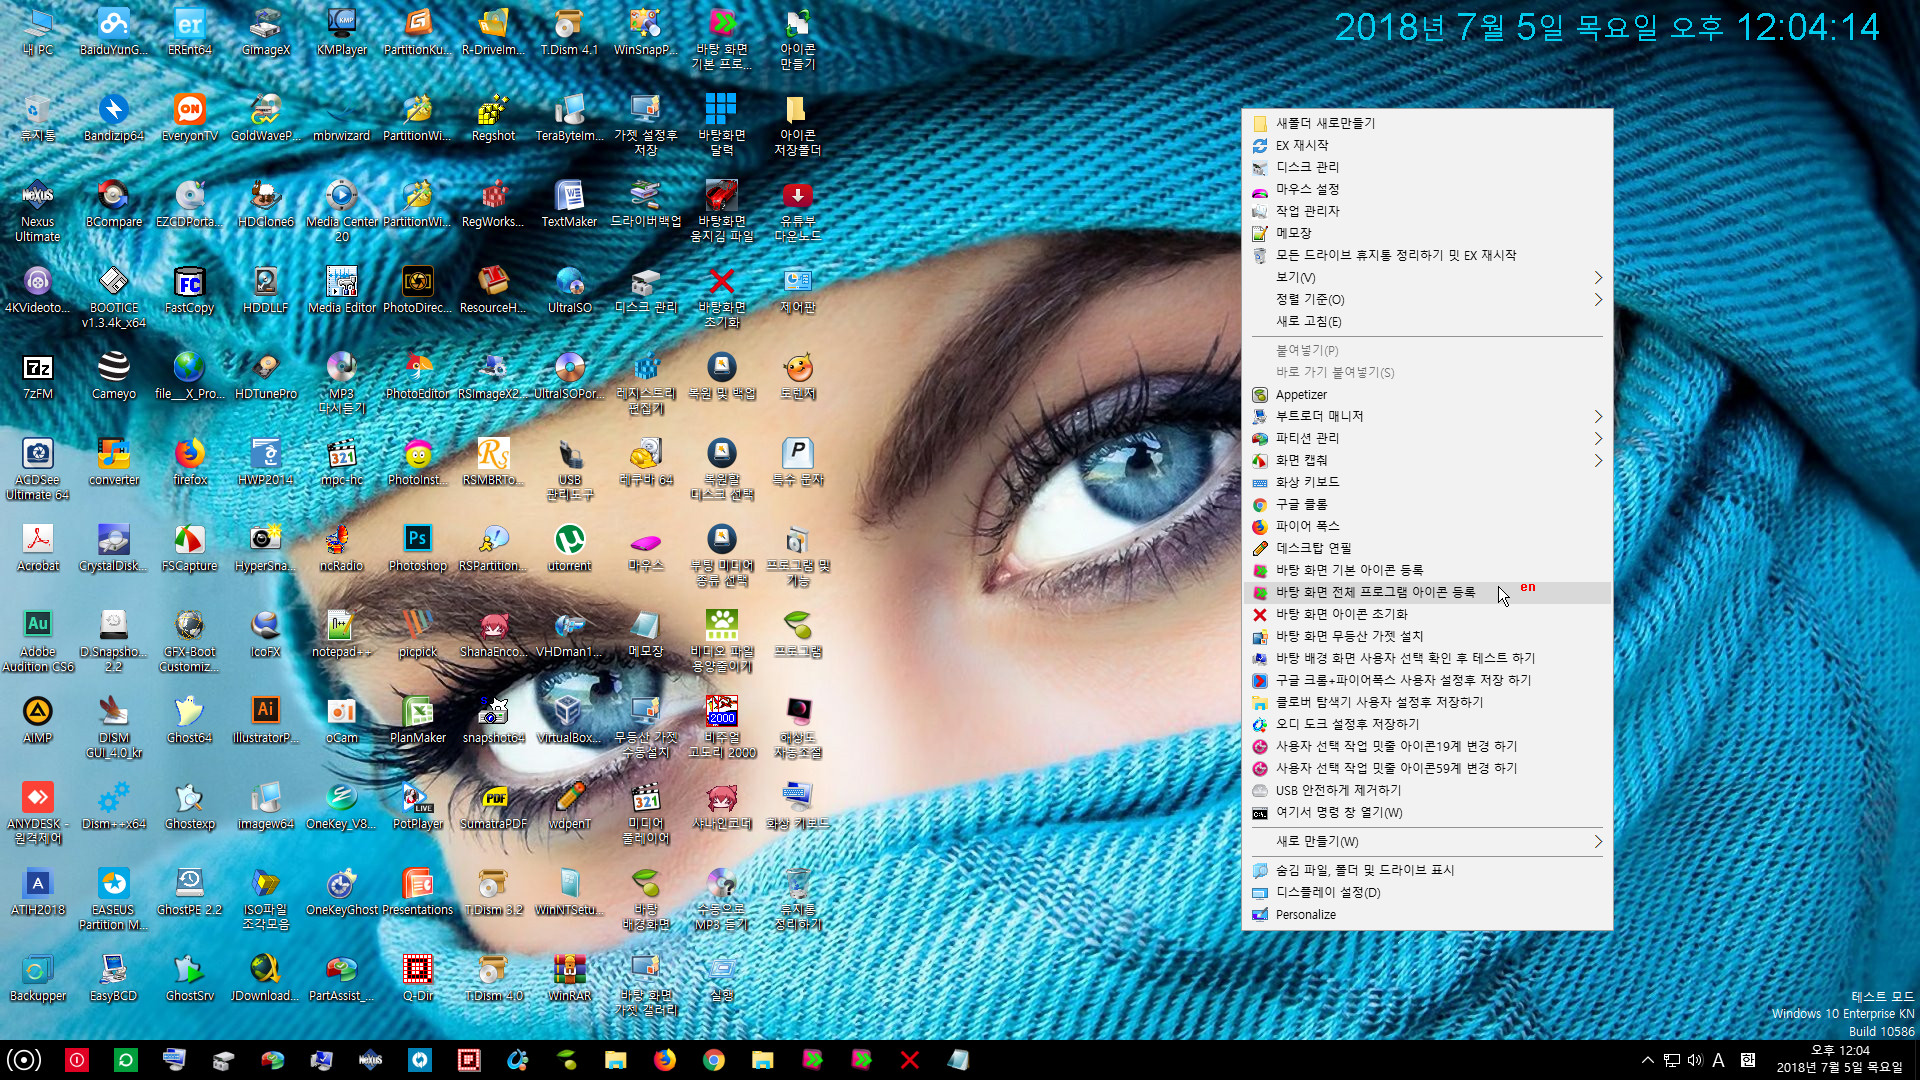1920x1080 pixels.
Task: Open HWP2014 desktop icon
Action: pos(265,462)
